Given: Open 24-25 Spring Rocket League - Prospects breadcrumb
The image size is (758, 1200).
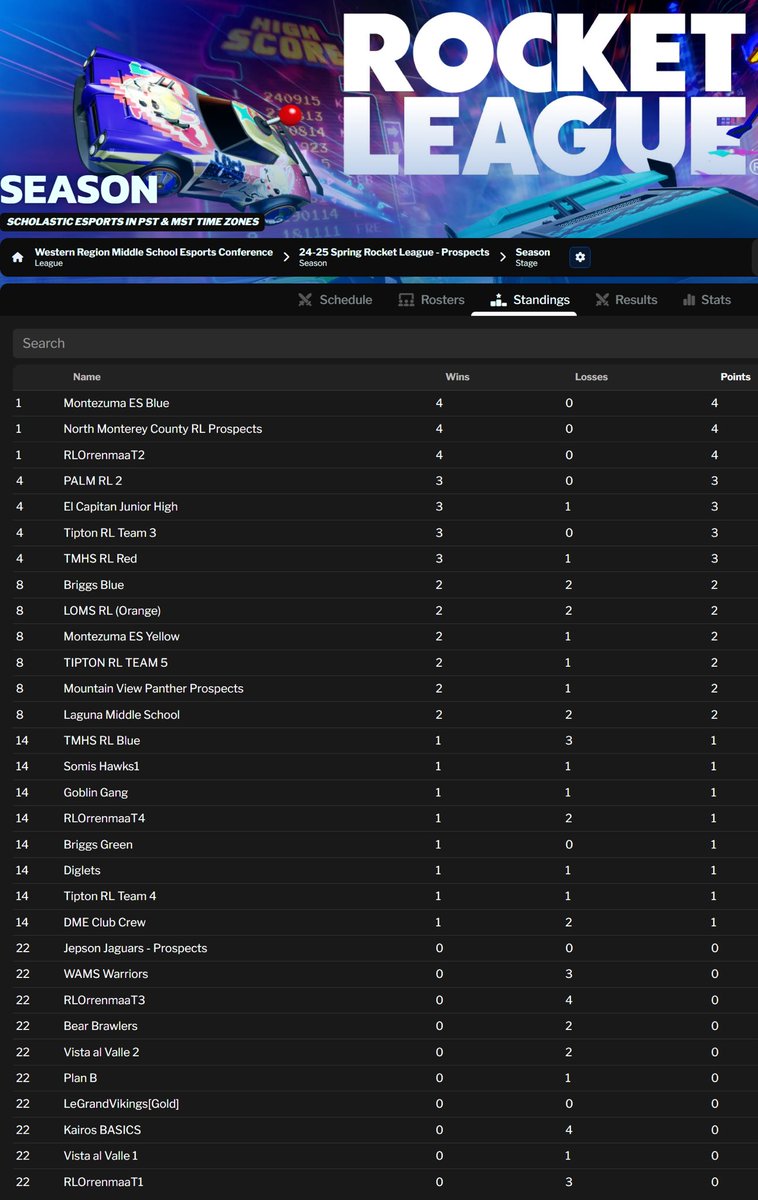Looking at the screenshot, I should (394, 257).
